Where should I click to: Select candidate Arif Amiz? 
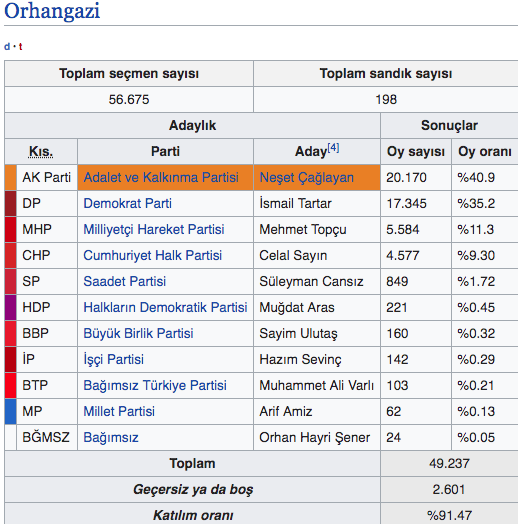(286, 411)
